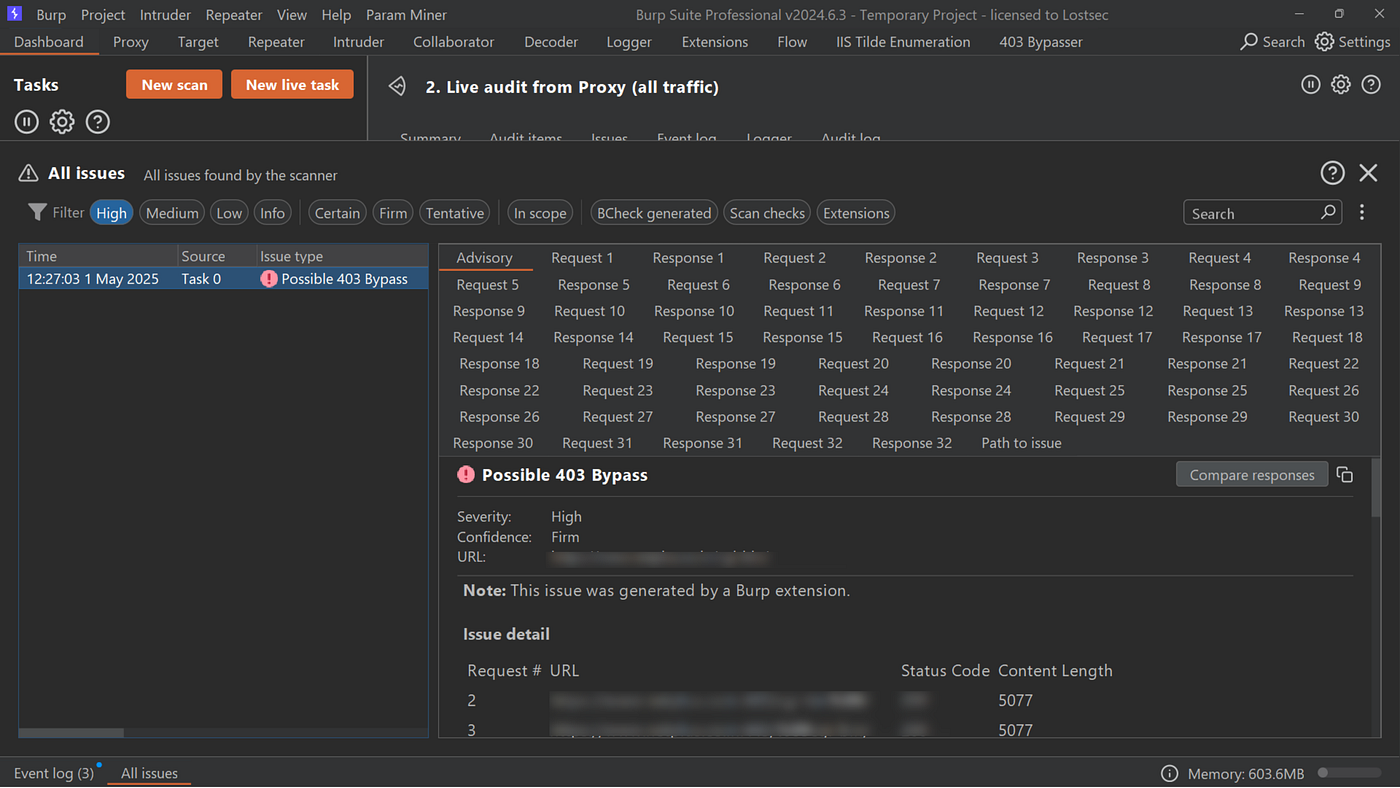Open the Burp menu
The width and height of the screenshot is (1400, 788).
coord(51,15)
